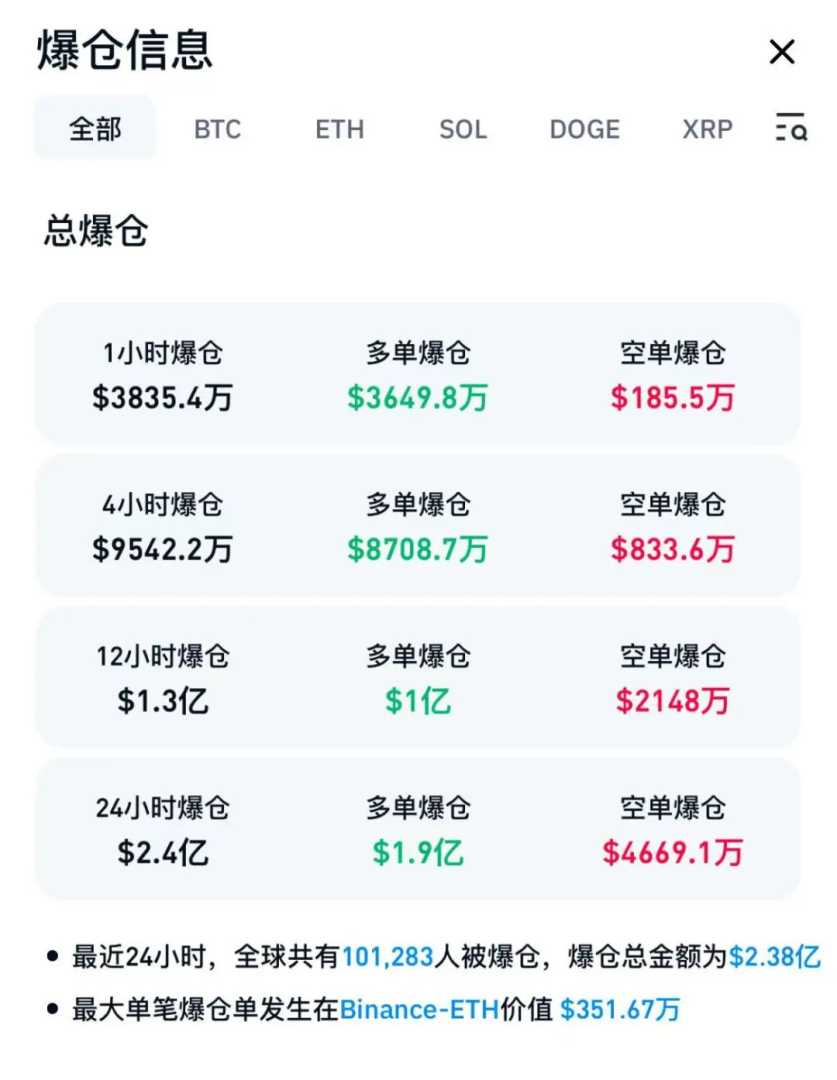
Task: Open the SOL tab
Action: (x=462, y=129)
